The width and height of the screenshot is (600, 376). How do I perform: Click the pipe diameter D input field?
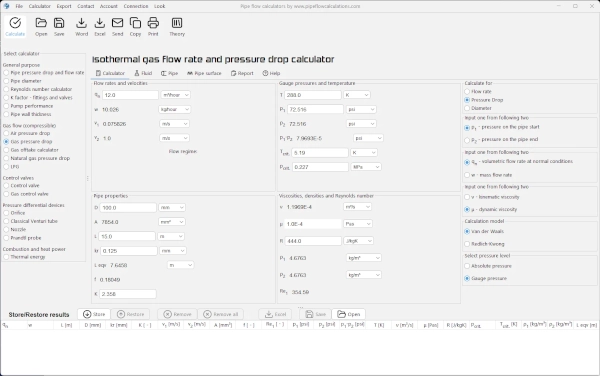(128, 207)
